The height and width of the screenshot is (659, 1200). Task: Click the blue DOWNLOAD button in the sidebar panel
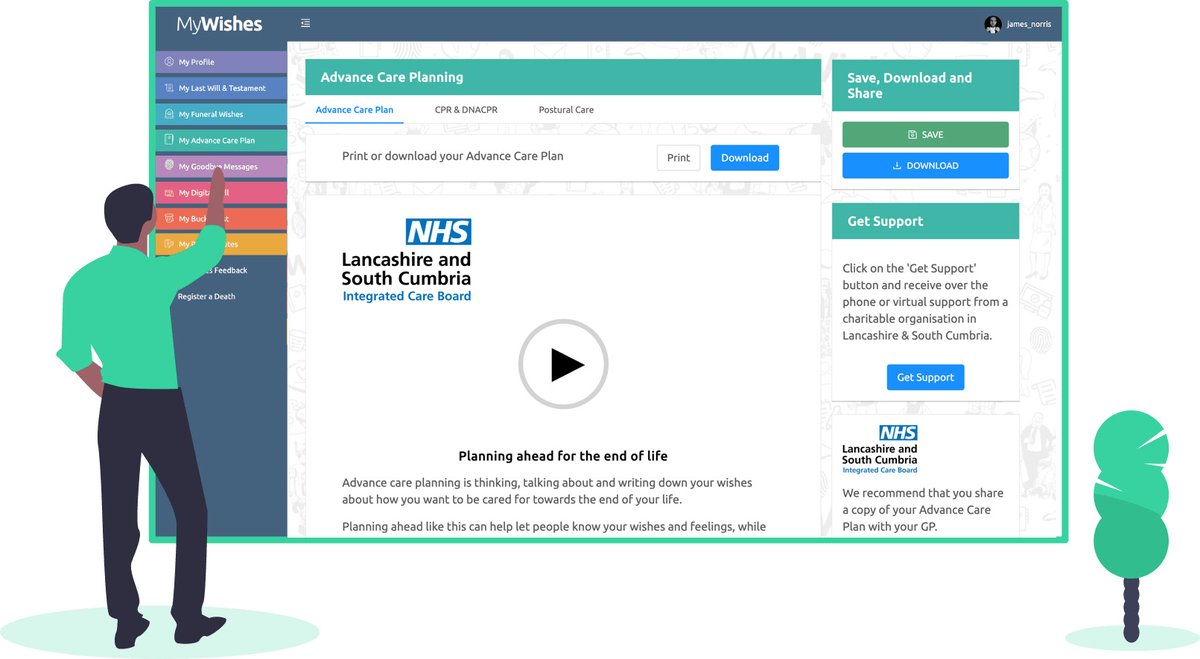click(925, 166)
